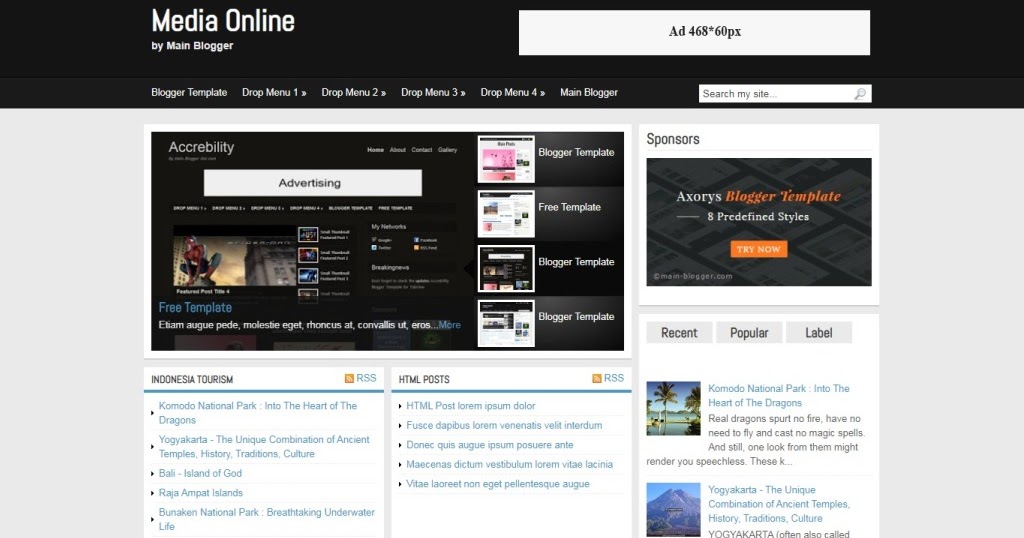Open Raja Ampat Islands link
The height and width of the screenshot is (538, 1024).
pos(200,493)
